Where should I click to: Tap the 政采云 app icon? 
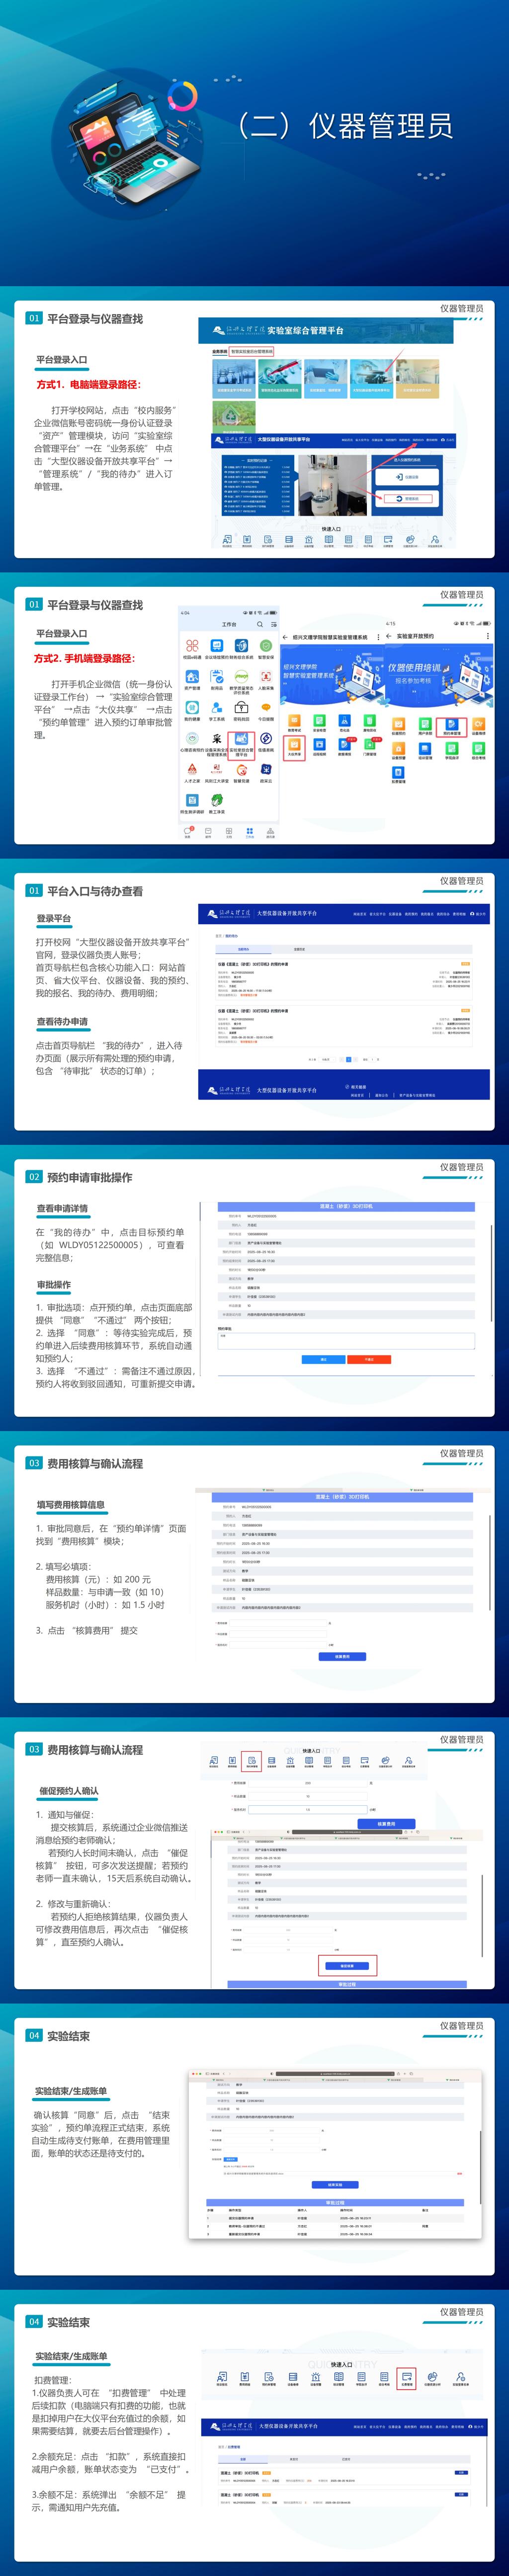[x=266, y=772]
